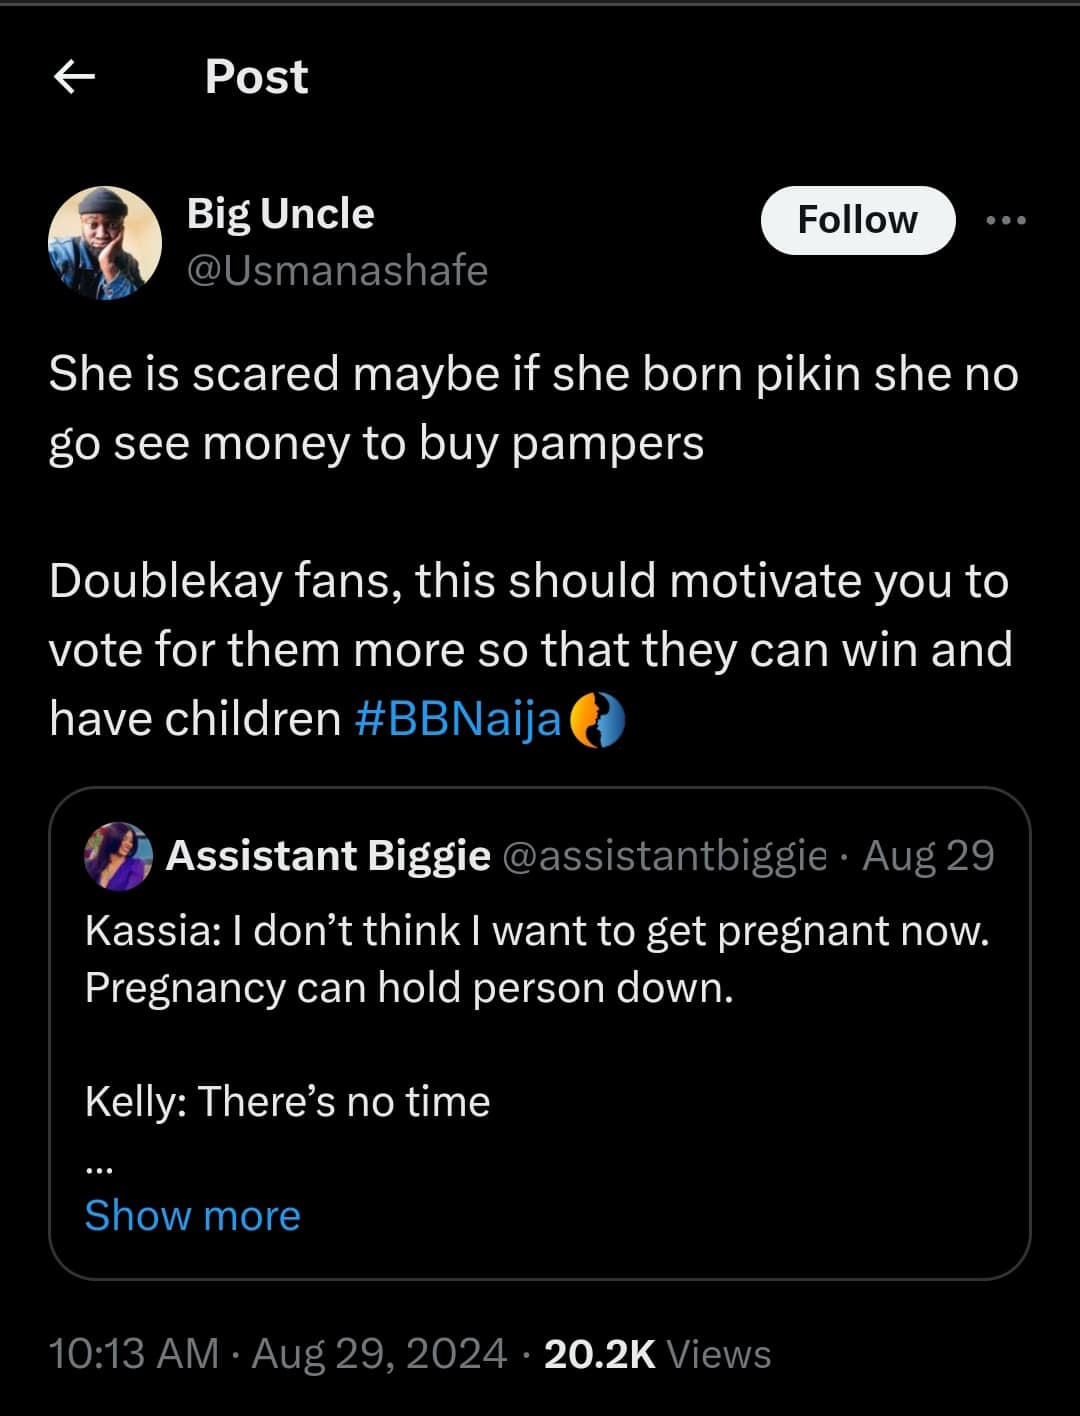
Task: Open the Big Uncle display name
Action: pyautogui.click(x=280, y=213)
